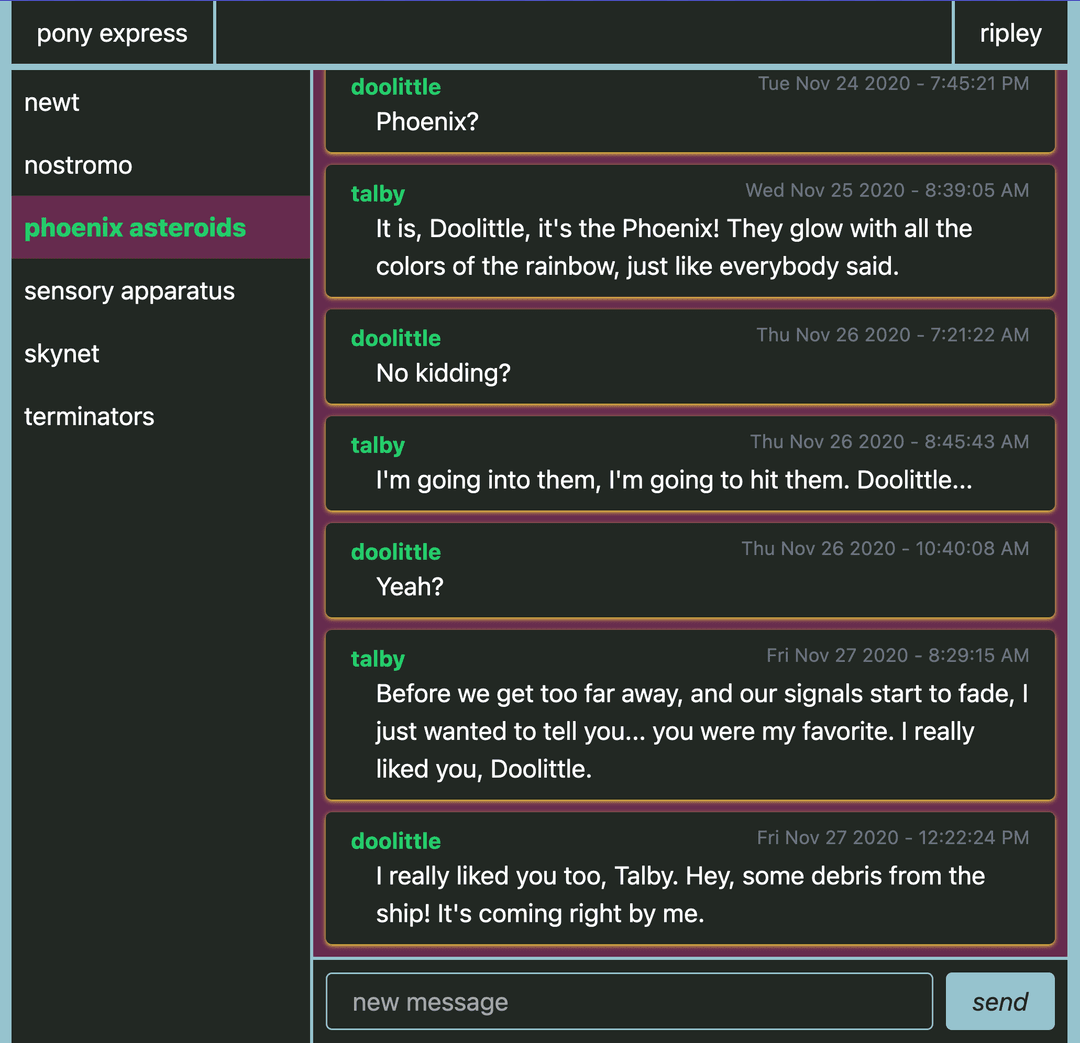Viewport: 1080px width, 1043px height.
Task: Go to the terminators chat
Action: [89, 417]
